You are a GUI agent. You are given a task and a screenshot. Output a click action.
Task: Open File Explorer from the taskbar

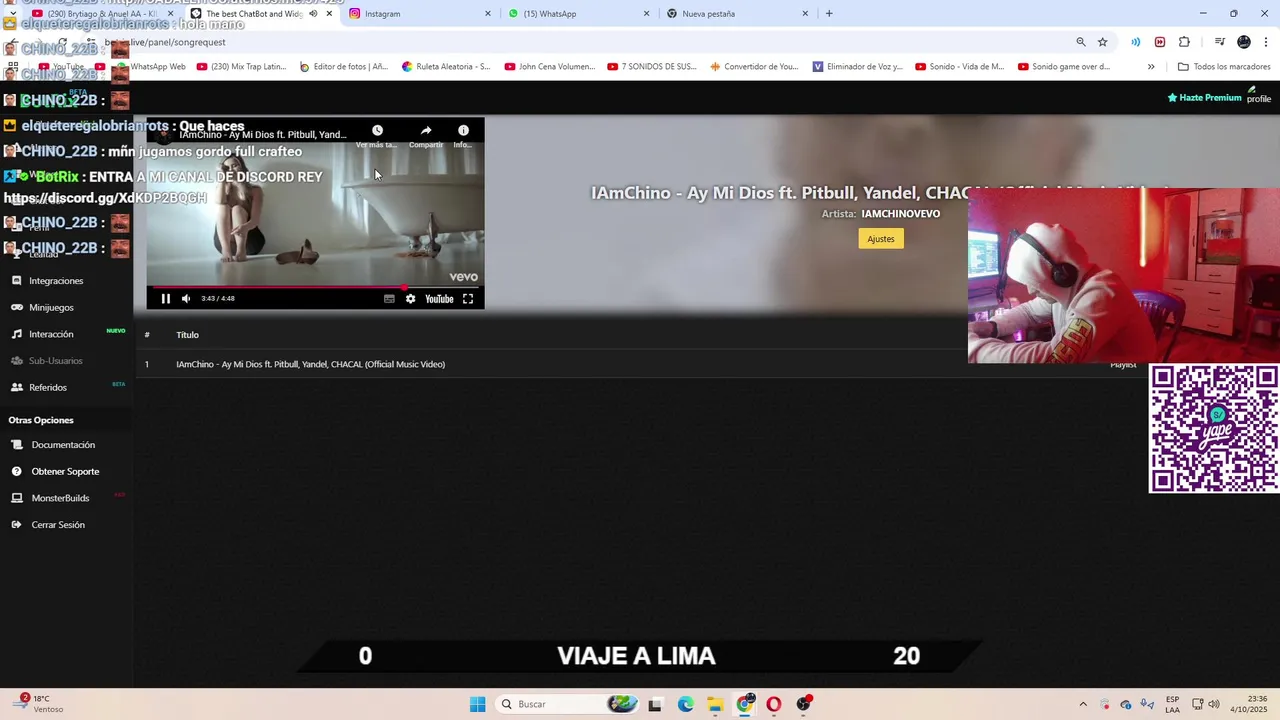click(715, 704)
